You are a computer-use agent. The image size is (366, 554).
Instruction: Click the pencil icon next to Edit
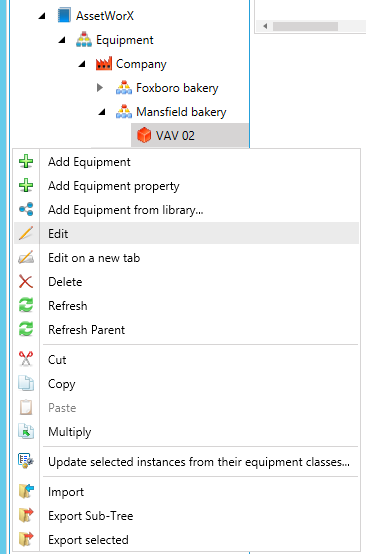pyautogui.click(x=26, y=234)
